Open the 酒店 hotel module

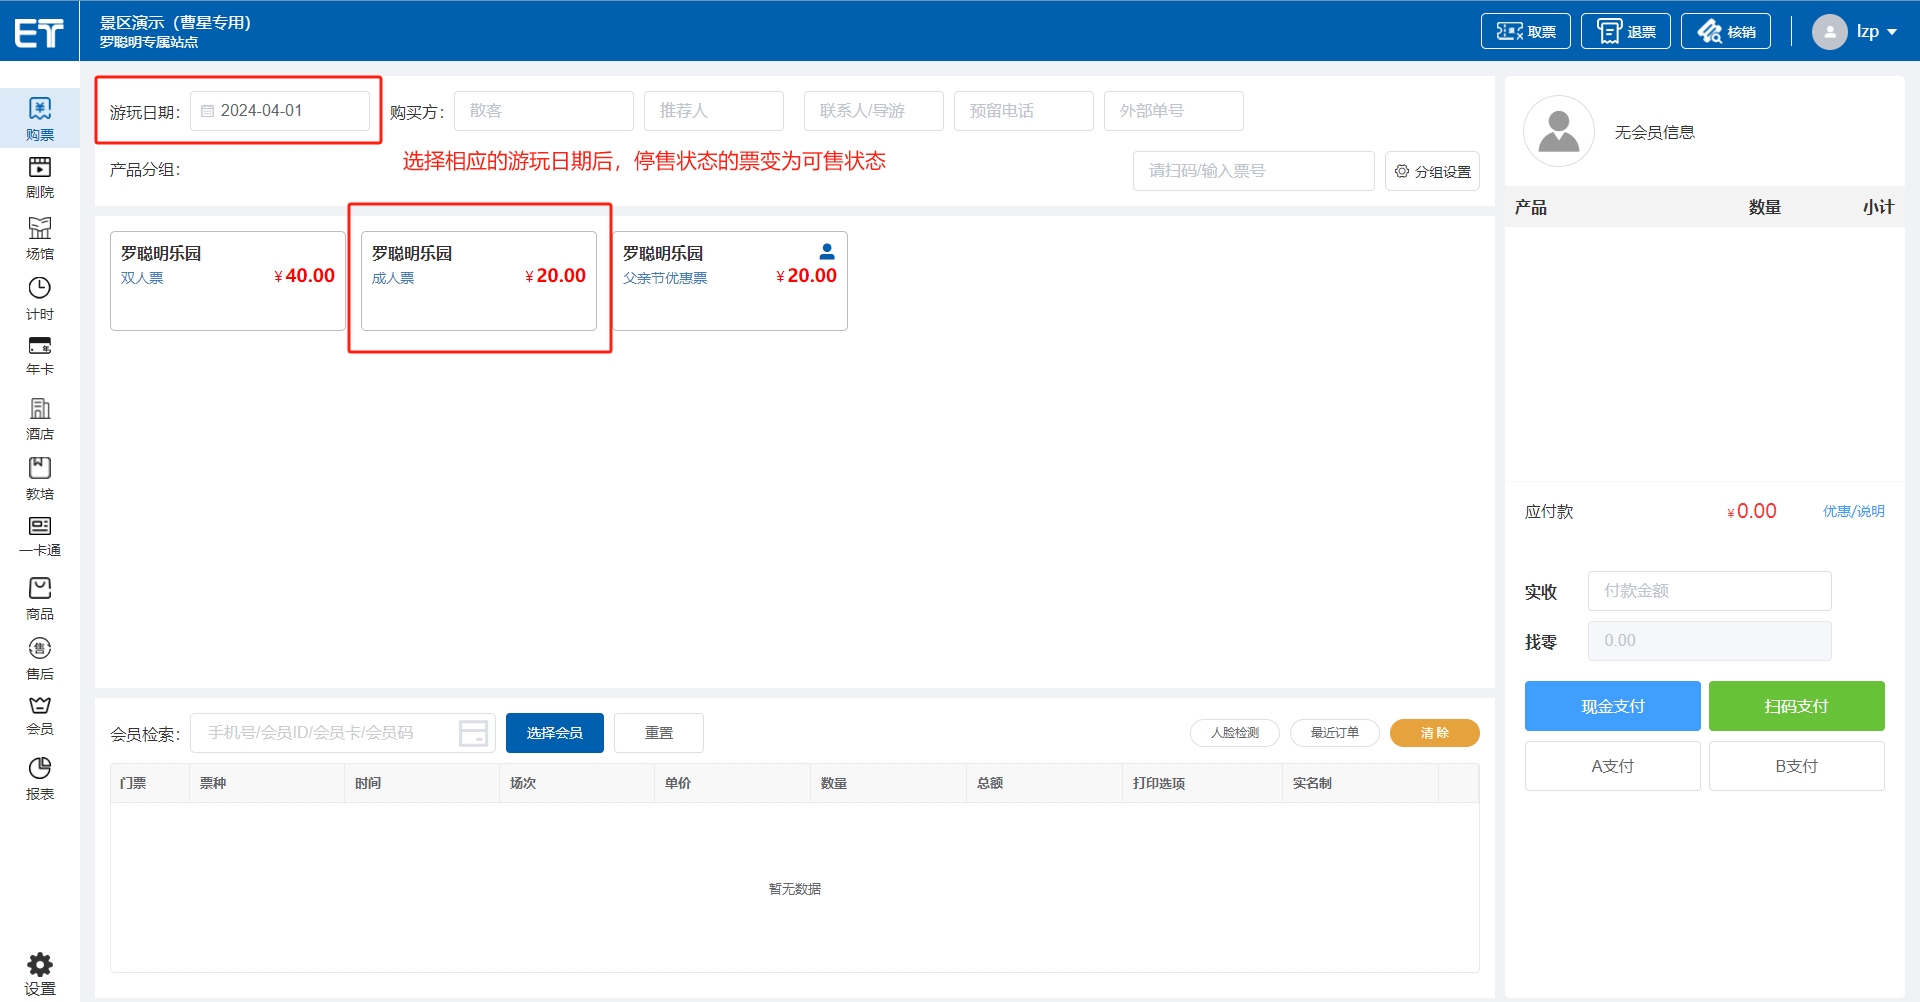[x=39, y=418]
